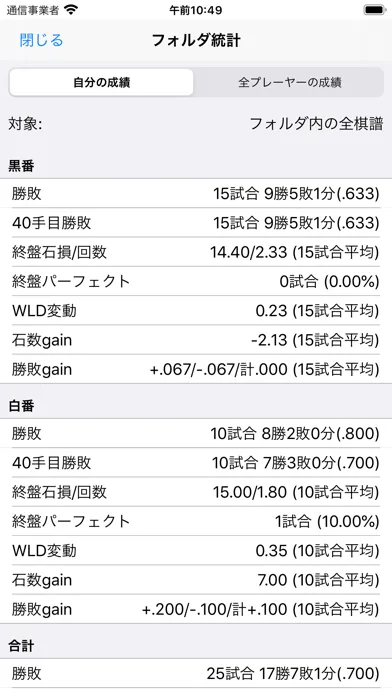Tap 白番 40手目勝敗 row showing 7勝3敗
This screenshot has height=696, width=392.
(x=196, y=463)
